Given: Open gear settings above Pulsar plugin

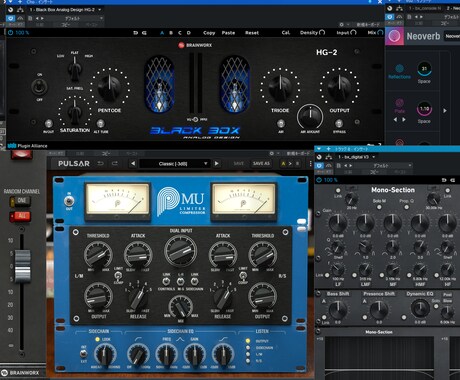Looking at the screenshot, I should tap(271, 153).
